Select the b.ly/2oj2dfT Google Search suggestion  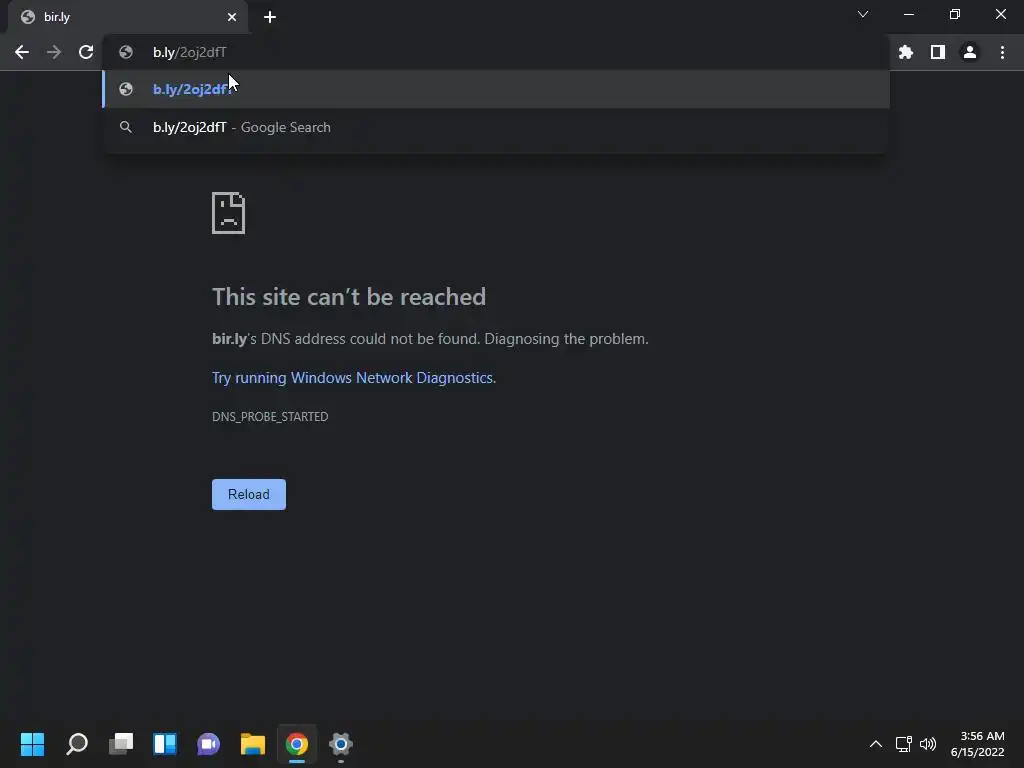[x=496, y=127]
